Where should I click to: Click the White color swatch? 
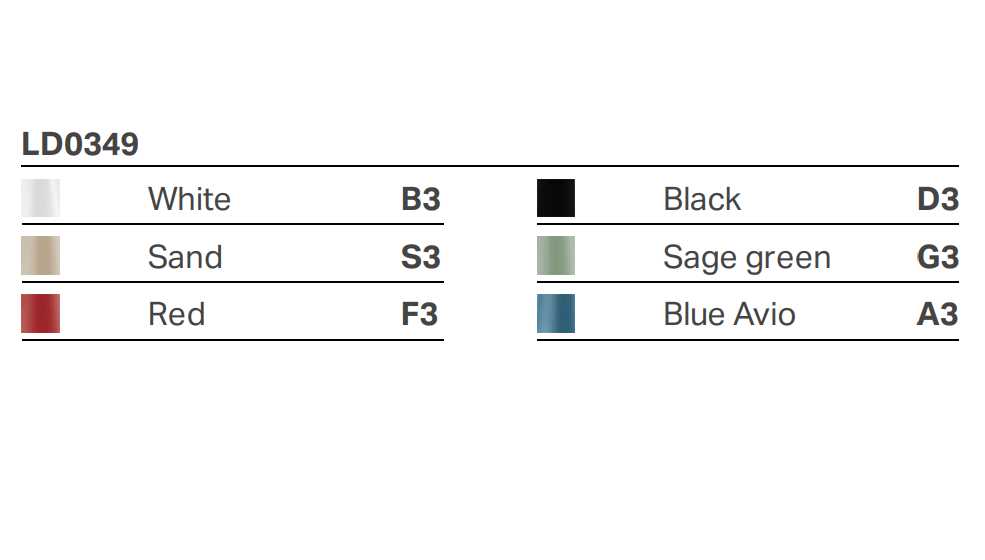pyautogui.click(x=41, y=198)
